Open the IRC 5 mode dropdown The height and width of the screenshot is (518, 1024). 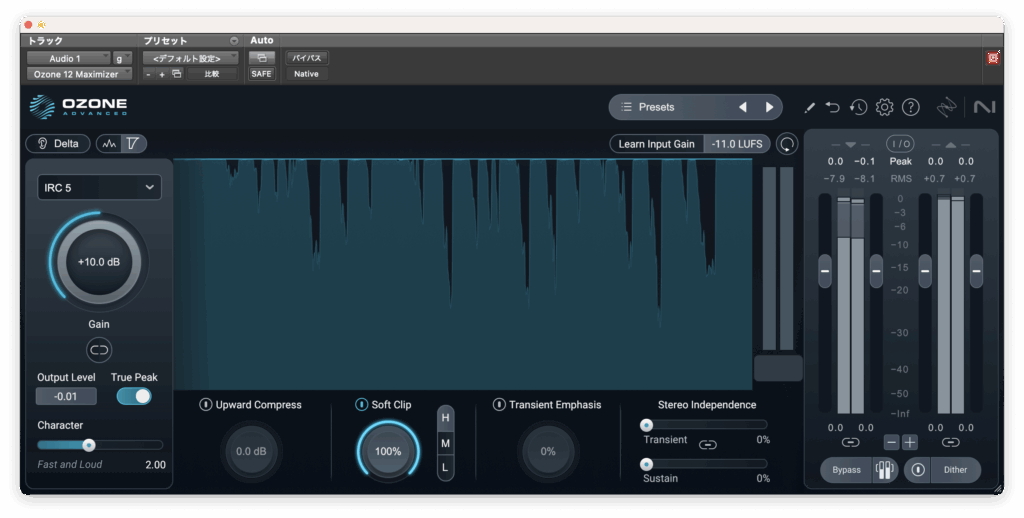(99, 187)
